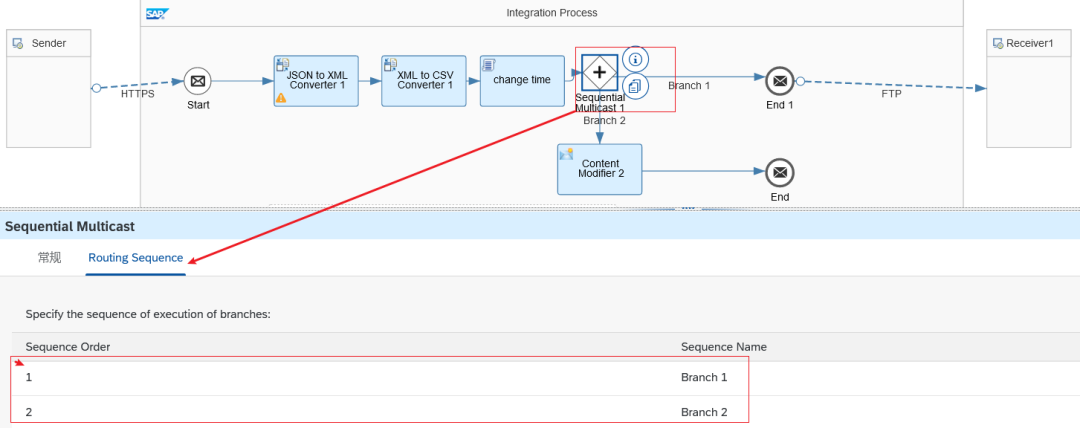Open the Routing Sequence tab
Viewport: 1080px width, 428px height.
point(135,258)
